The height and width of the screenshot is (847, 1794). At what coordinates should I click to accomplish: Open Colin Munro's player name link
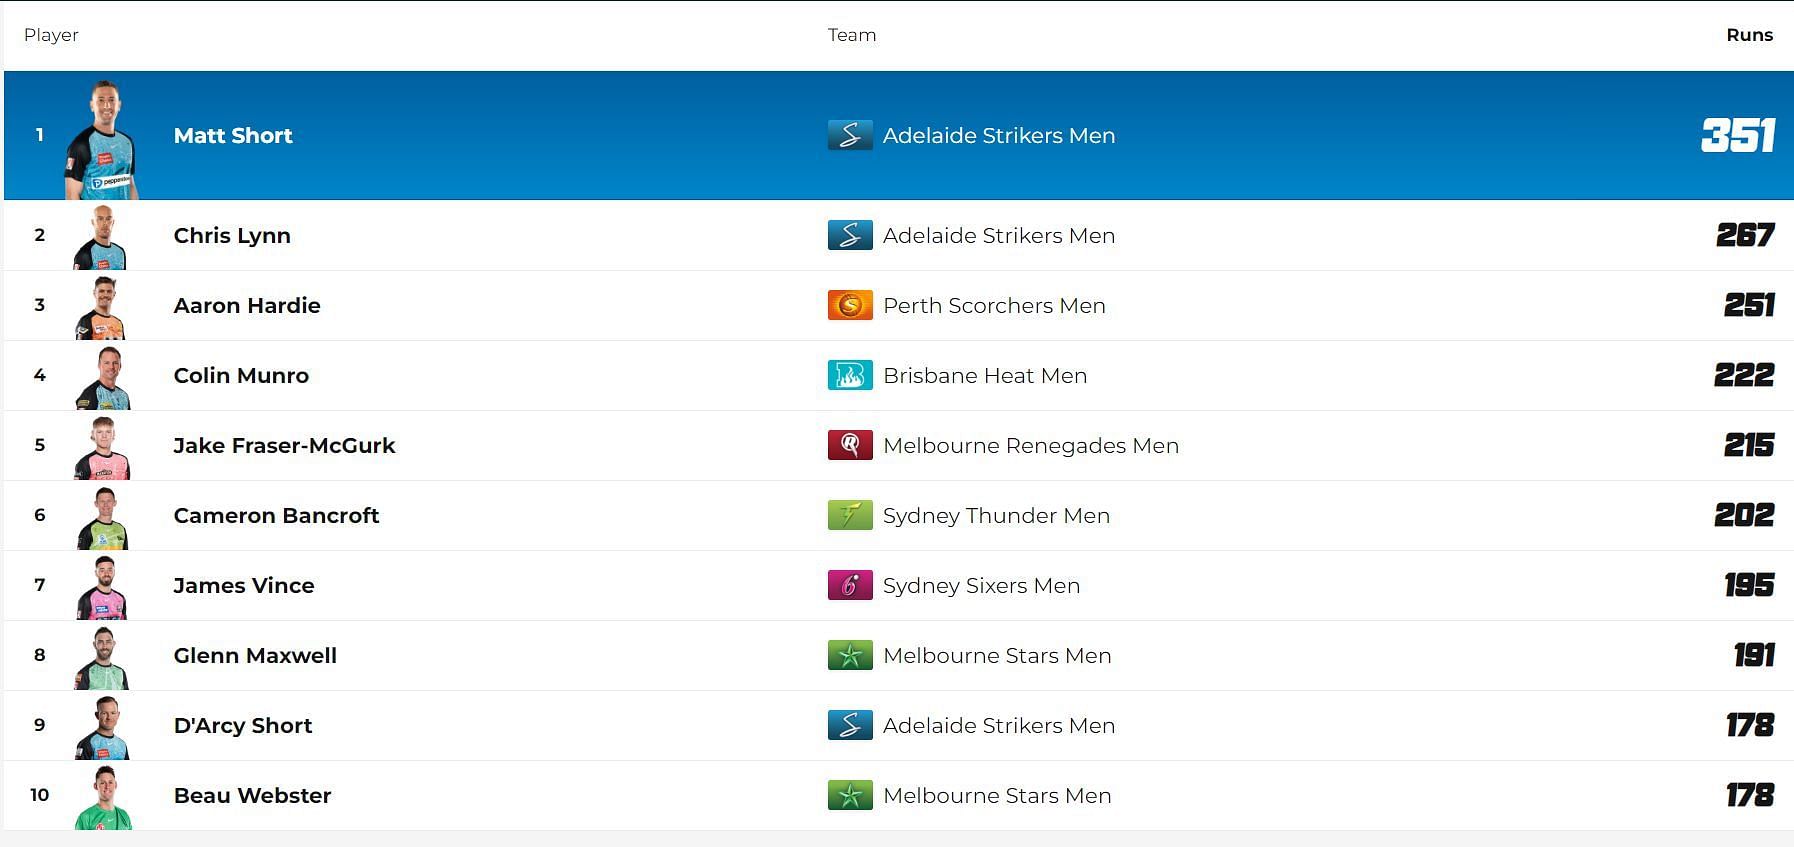(241, 375)
